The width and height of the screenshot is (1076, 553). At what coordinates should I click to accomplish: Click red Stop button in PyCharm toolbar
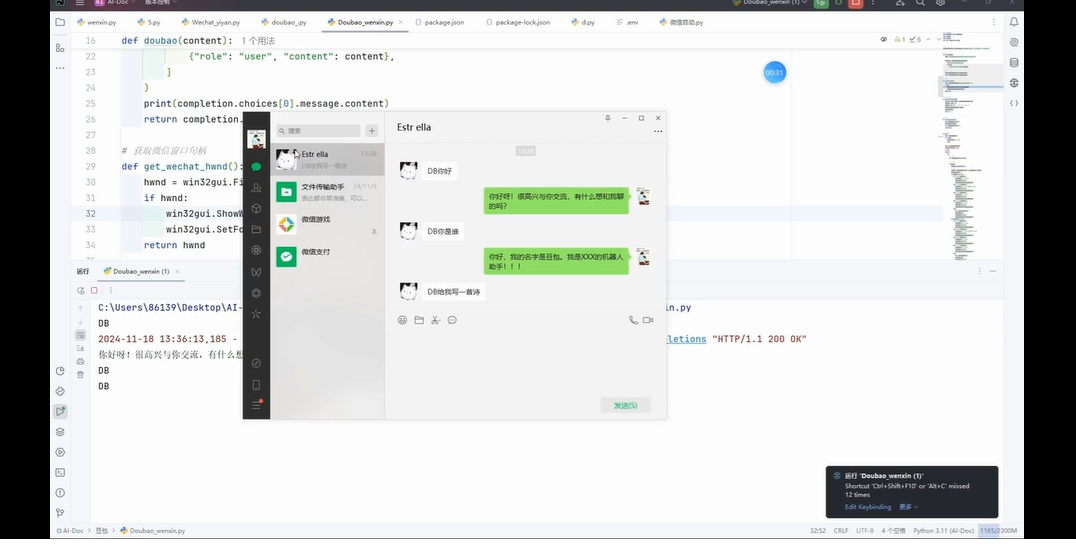coord(855,3)
